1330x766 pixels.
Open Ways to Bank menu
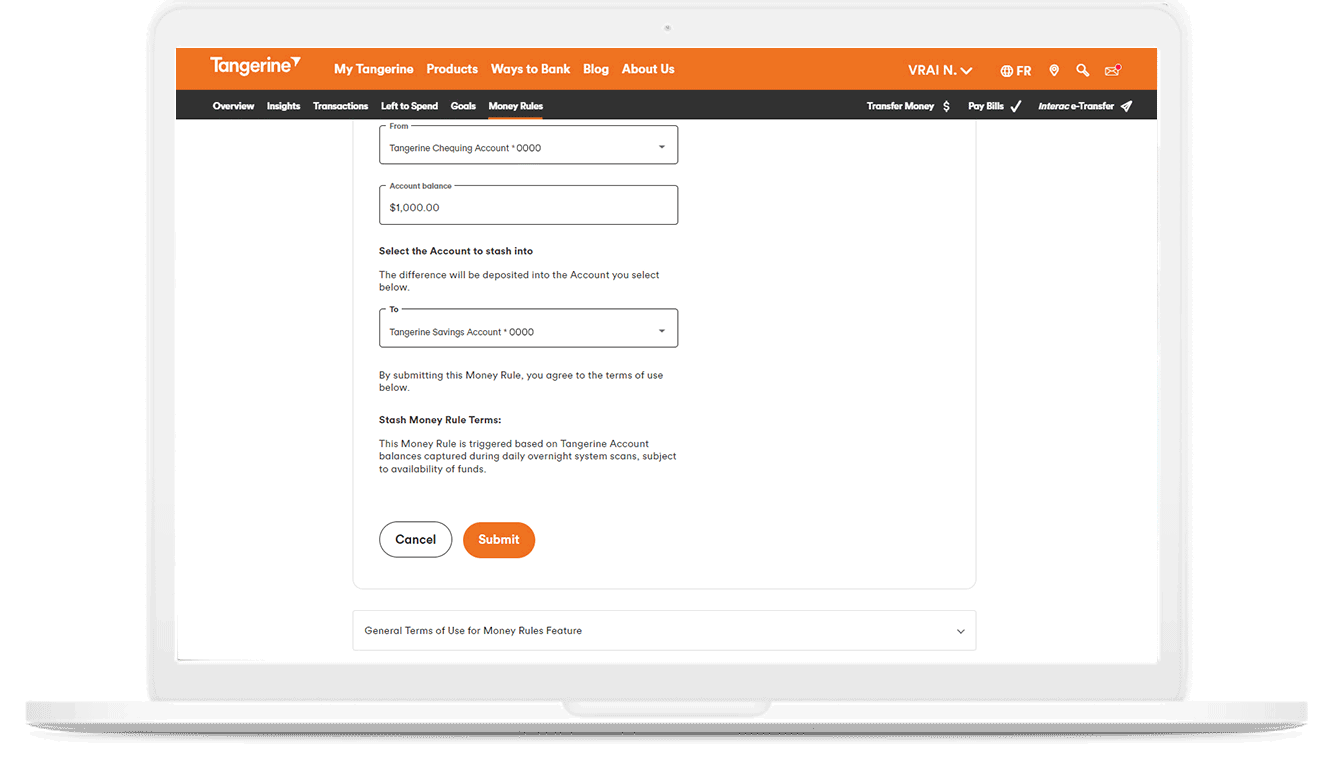[x=530, y=69]
